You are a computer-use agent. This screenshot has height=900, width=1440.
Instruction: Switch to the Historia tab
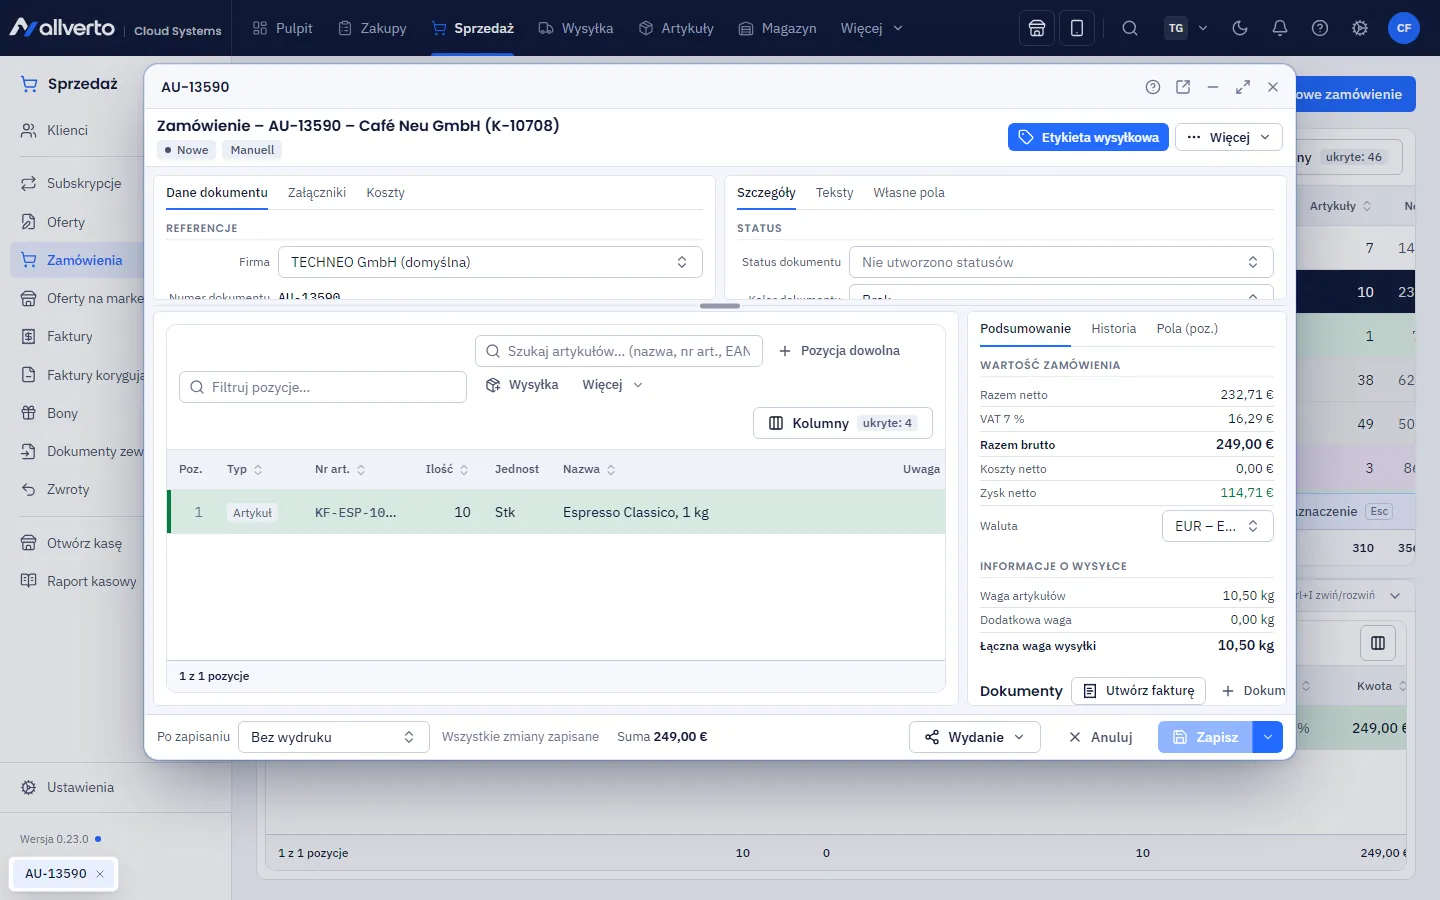(1114, 329)
